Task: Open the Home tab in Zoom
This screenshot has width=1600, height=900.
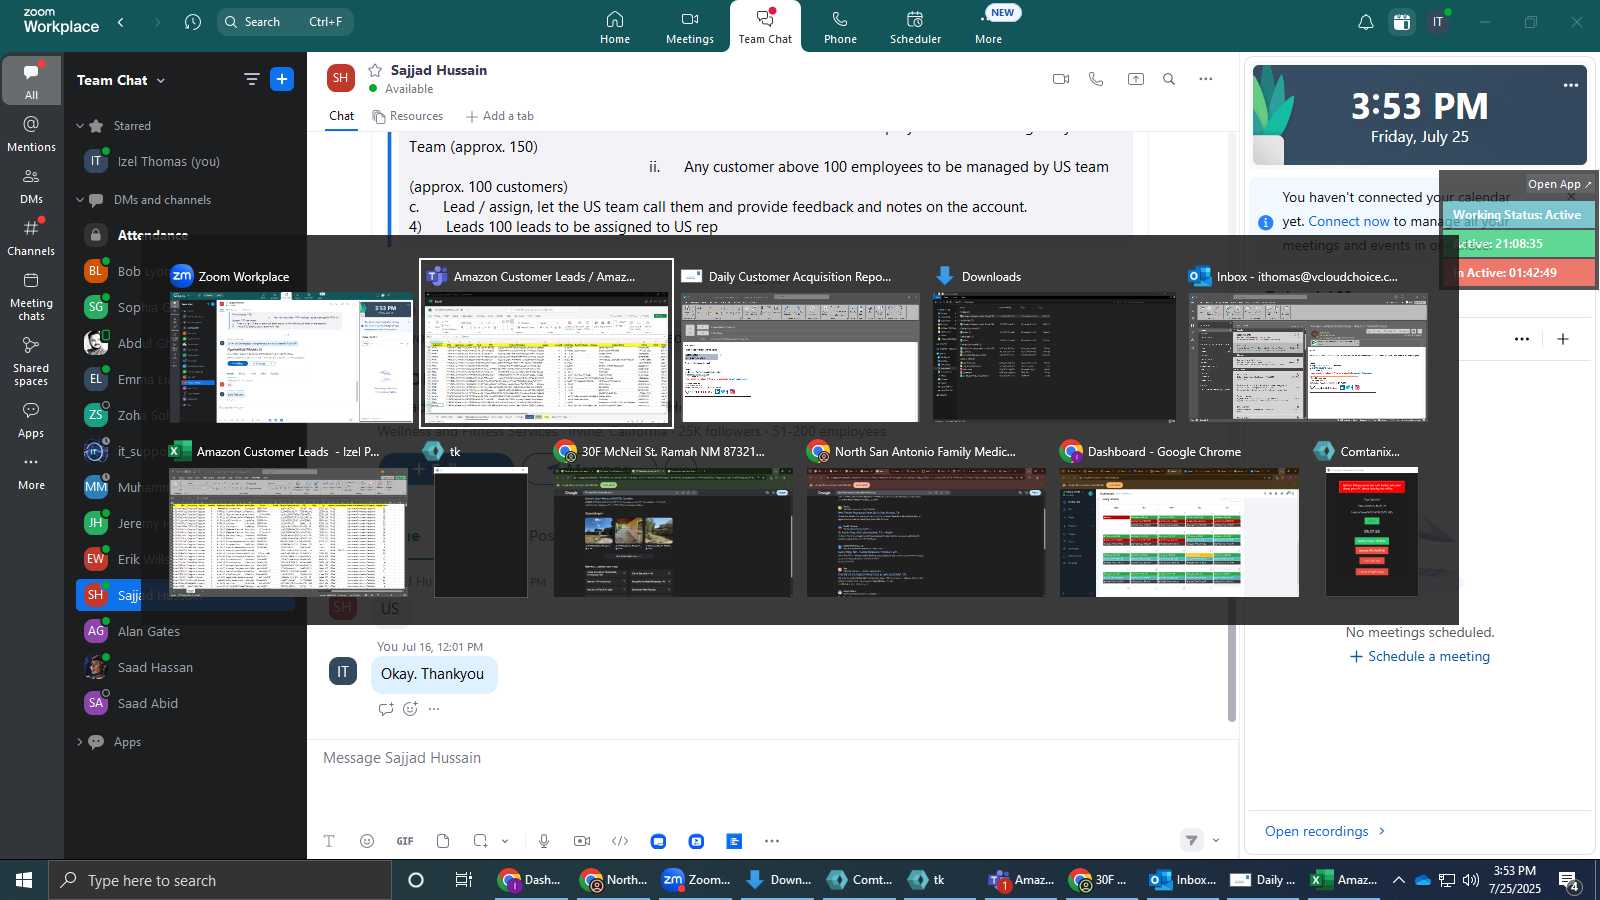Action: (x=615, y=27)
